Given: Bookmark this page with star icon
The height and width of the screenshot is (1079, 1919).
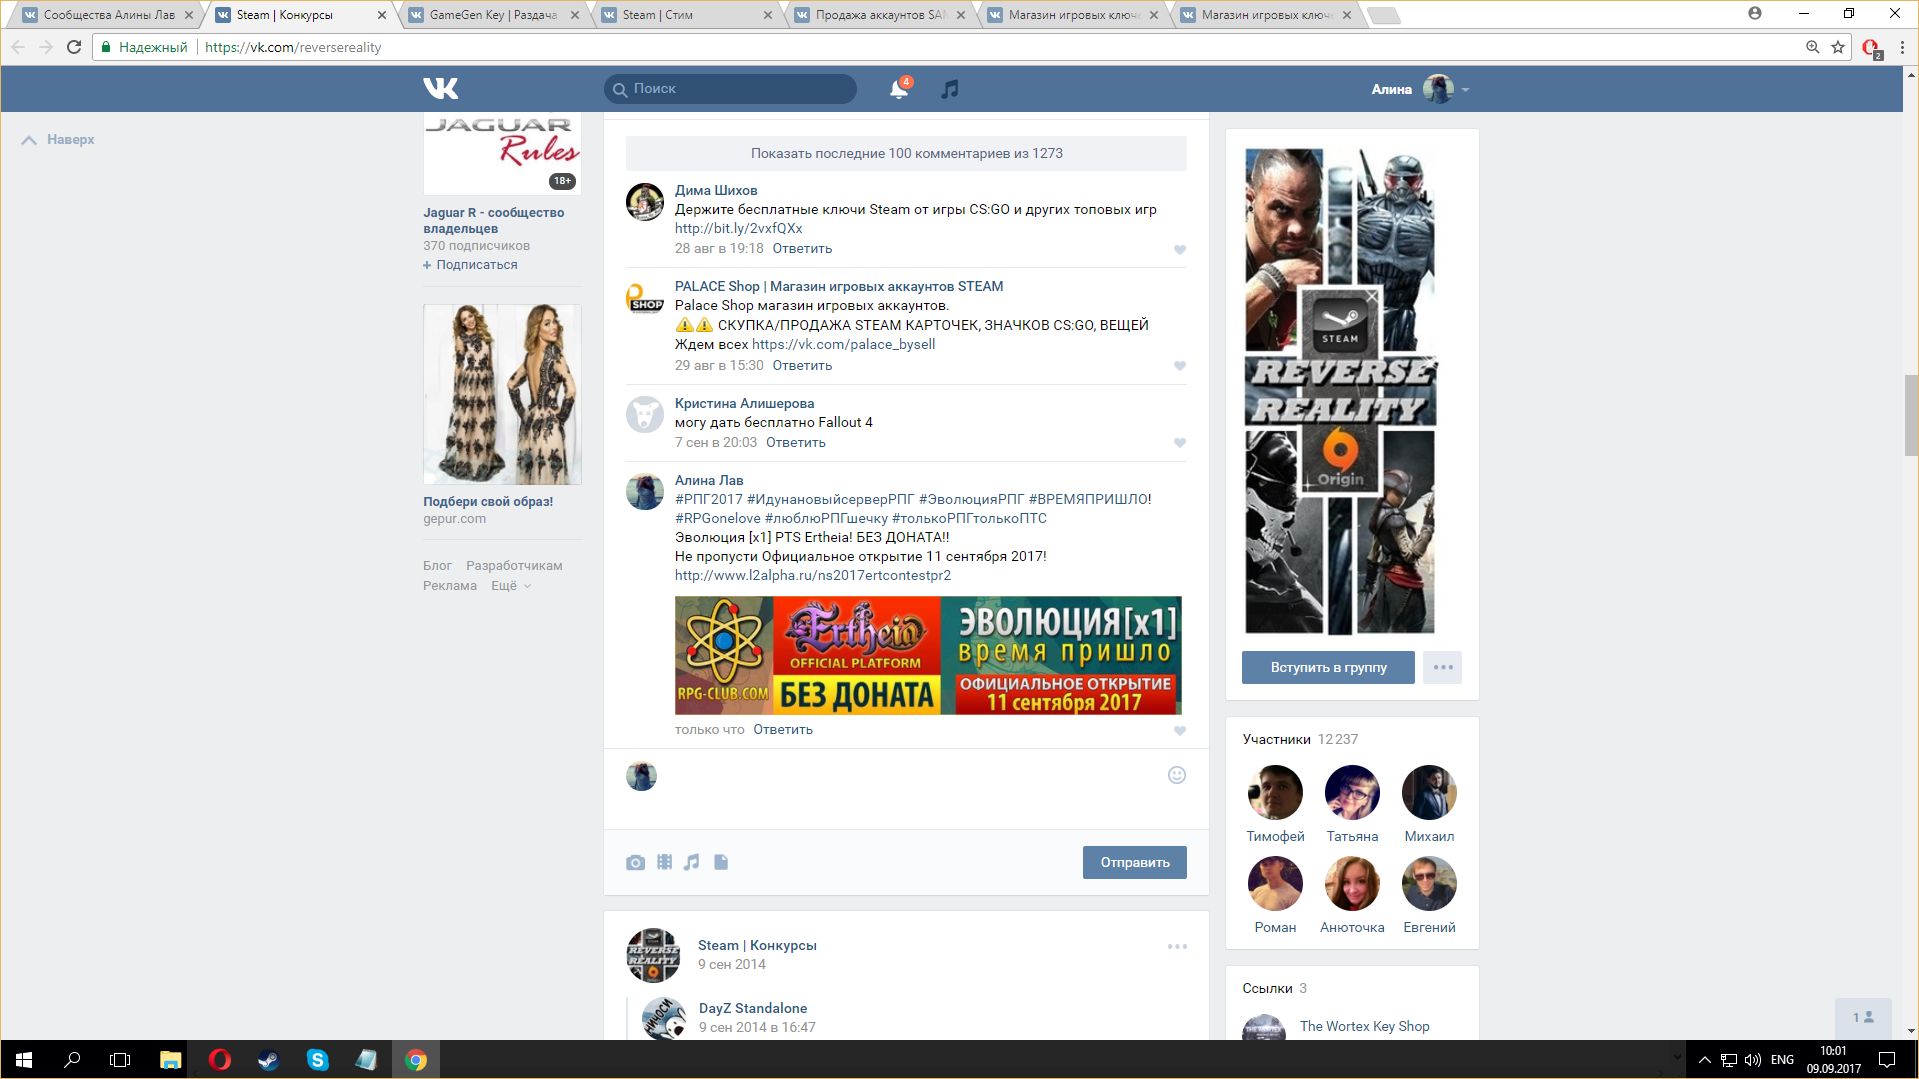Looking at the screenshot, I should 1838,47.
